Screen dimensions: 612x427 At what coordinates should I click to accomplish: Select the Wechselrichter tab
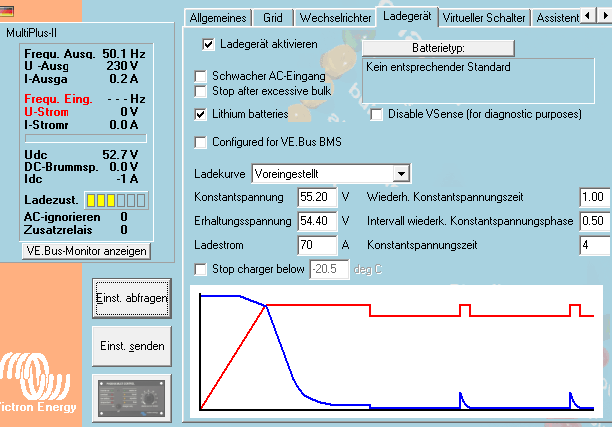(335, 18)
